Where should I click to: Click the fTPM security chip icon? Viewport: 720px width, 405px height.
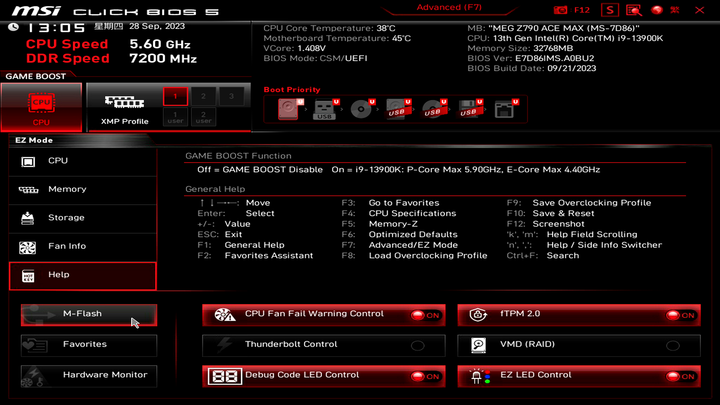[x=478, y=315]
